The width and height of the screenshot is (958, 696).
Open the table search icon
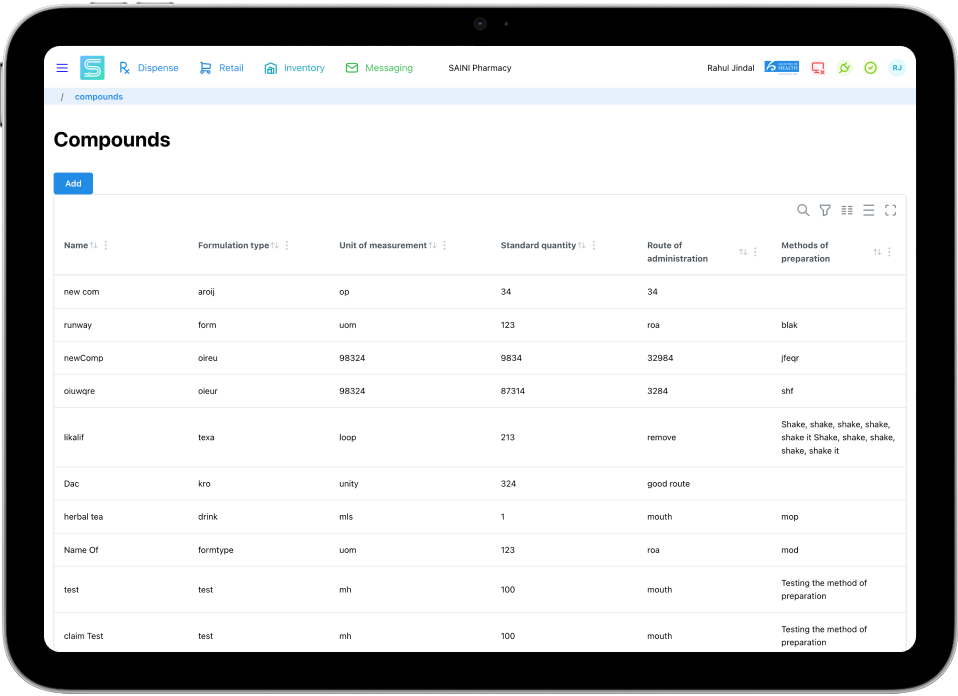click(803, 210)
